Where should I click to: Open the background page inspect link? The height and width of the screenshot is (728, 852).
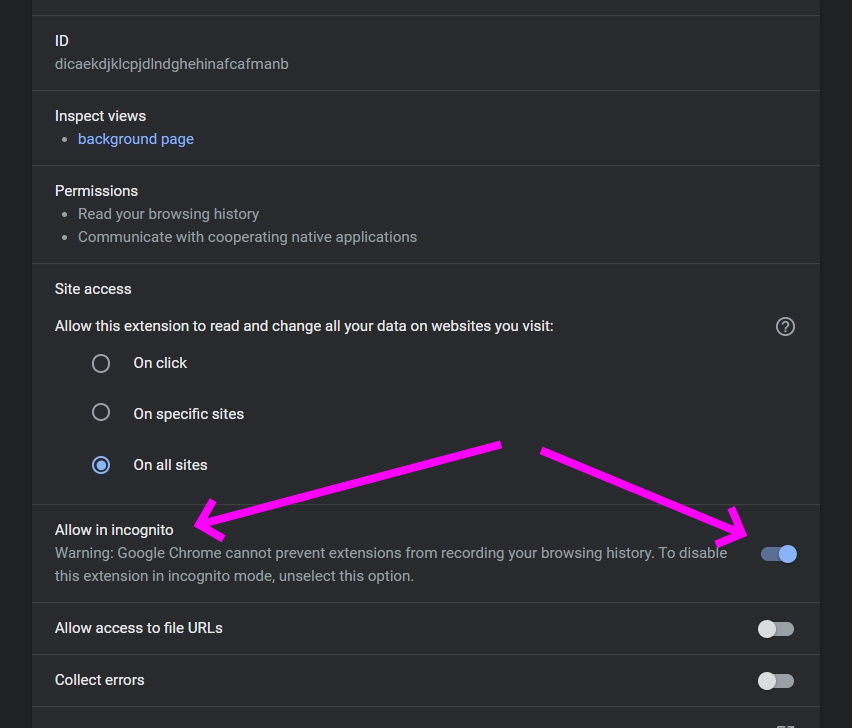pyautogui.click(x=136, y=139)
